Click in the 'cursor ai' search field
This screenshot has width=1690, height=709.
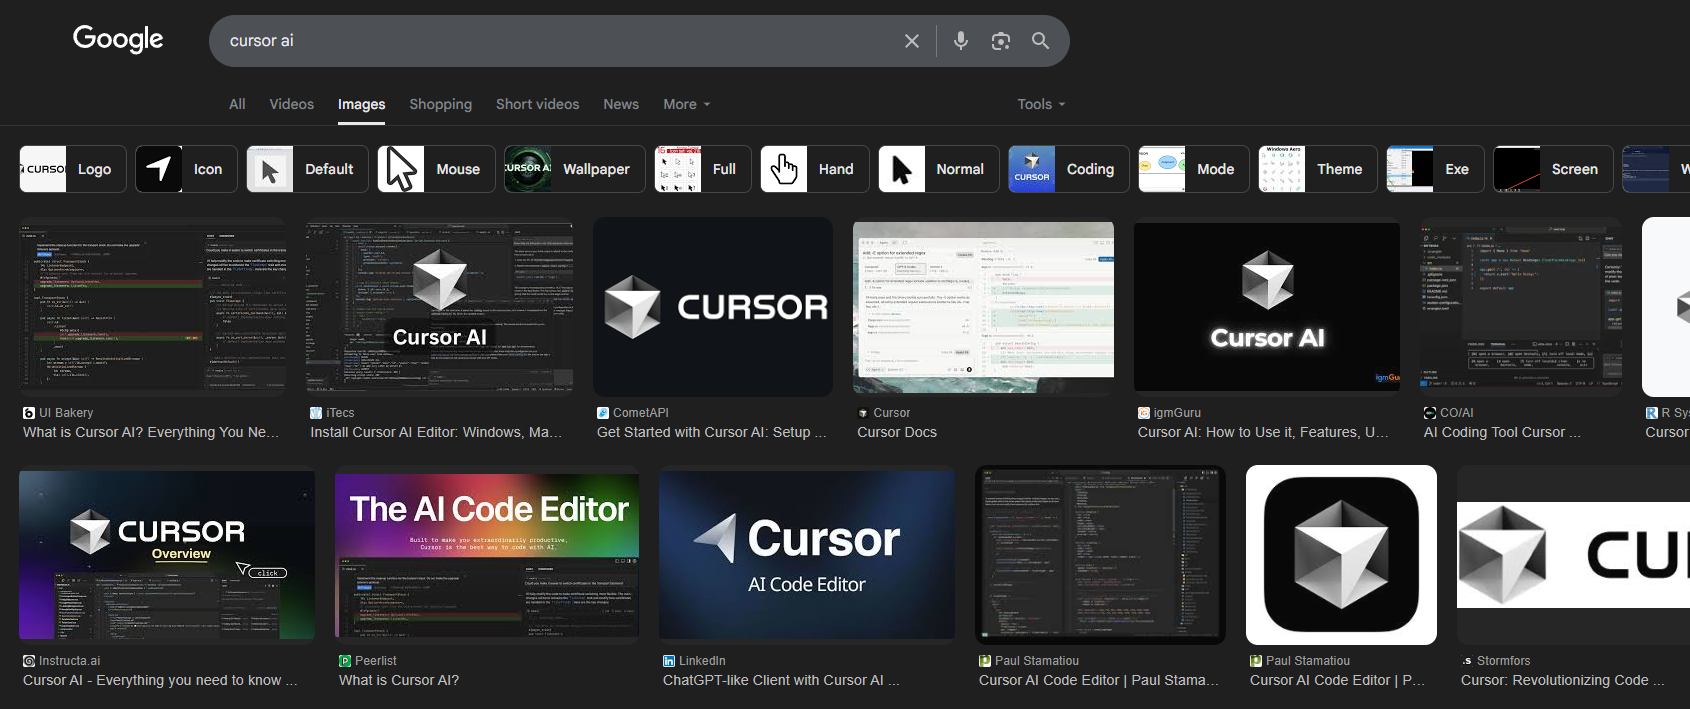[550, 41]
